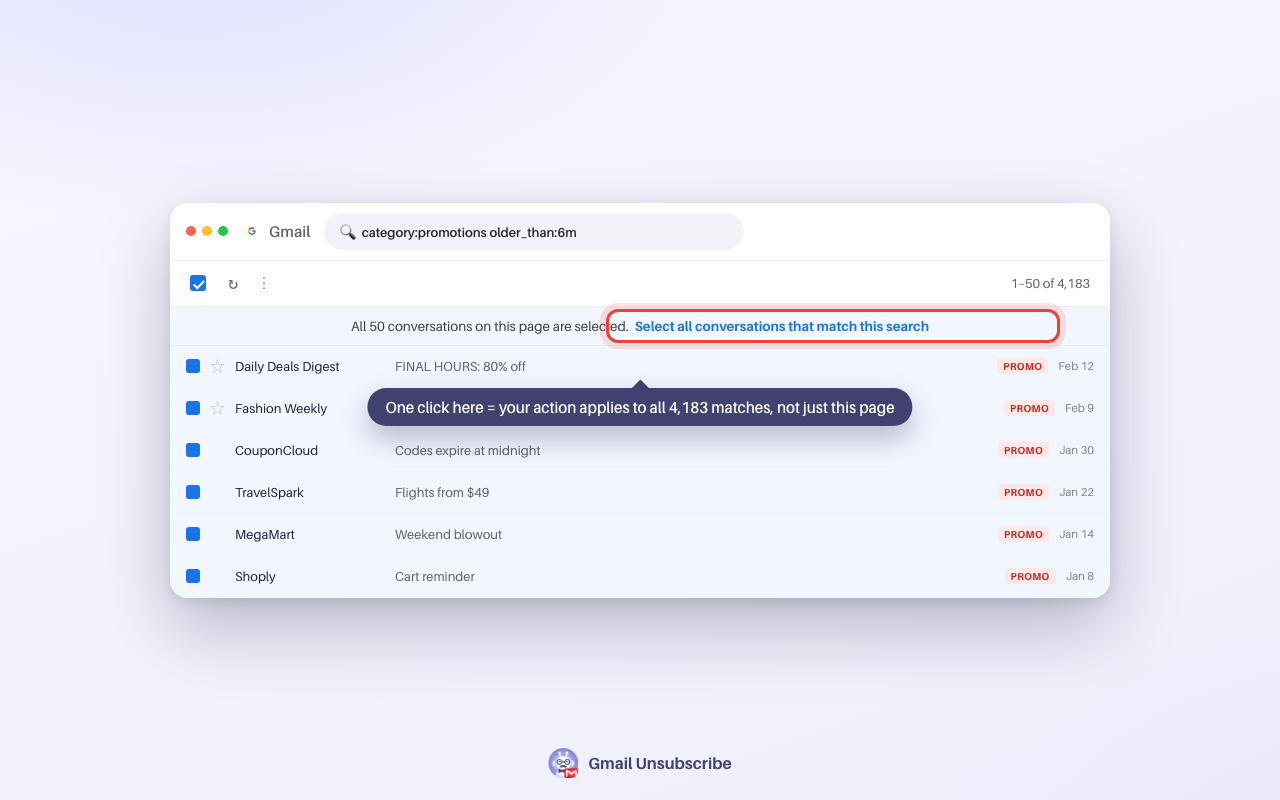Screen dimensions: 1280x800
Task: Click the PROMO label on Shoply
Action: (x=1030, y=576)
